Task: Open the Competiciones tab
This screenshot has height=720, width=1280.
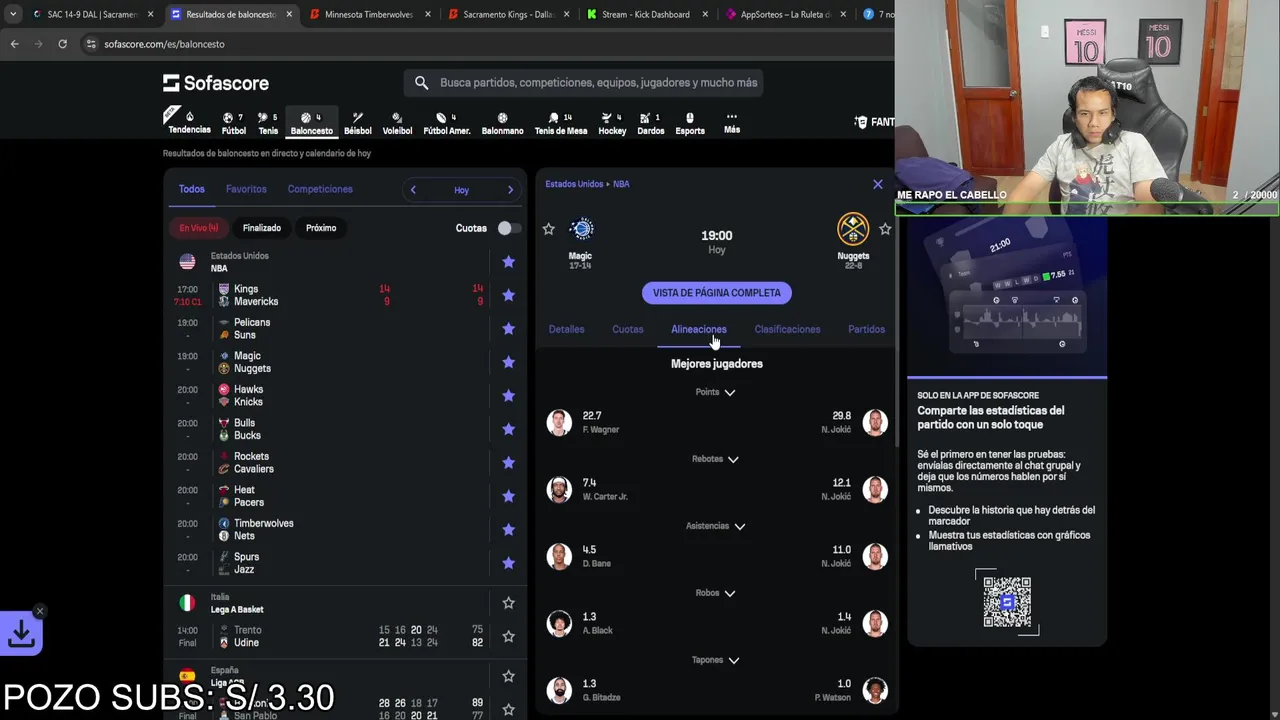Action: (x=320, y=189)
